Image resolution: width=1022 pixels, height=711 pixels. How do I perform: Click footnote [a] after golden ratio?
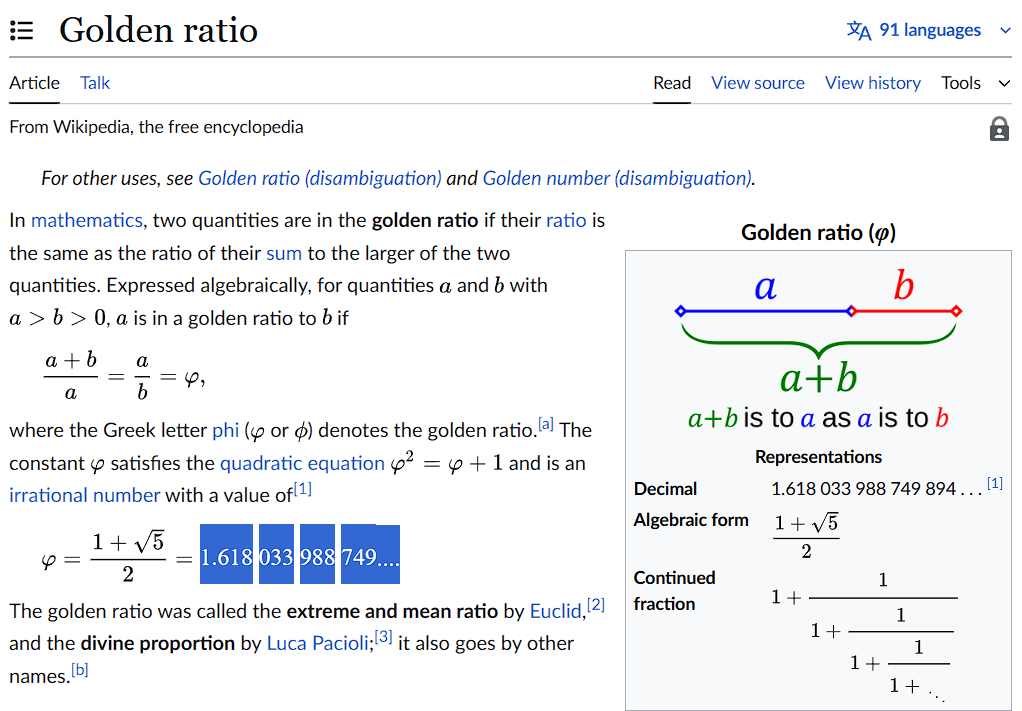546,424
